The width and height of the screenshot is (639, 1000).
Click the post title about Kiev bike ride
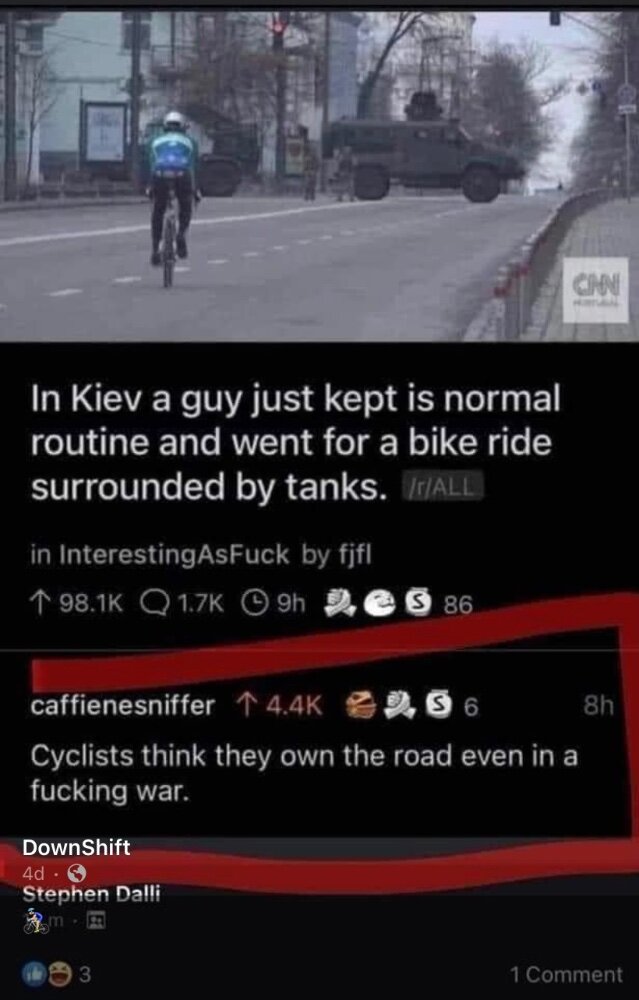click(x=295, y=443)
